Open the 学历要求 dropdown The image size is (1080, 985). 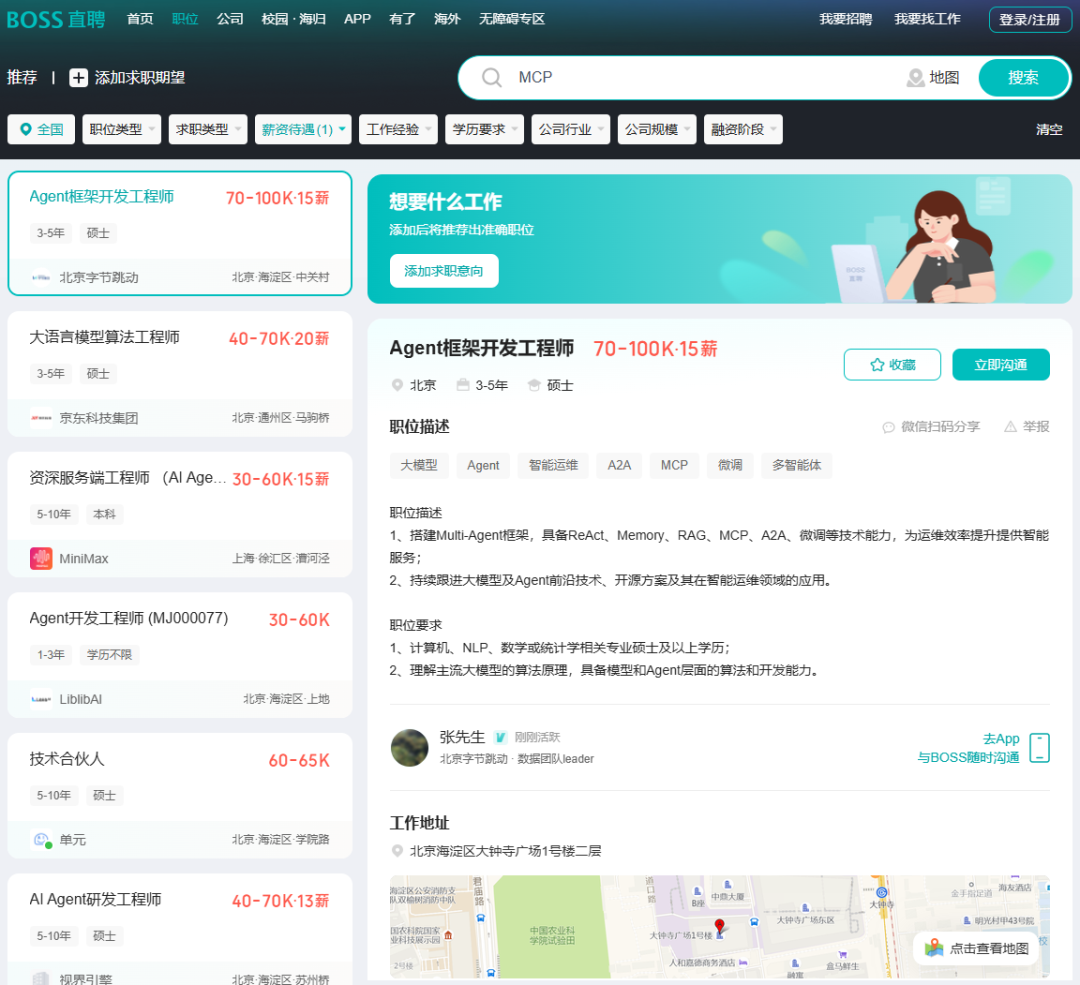coord(484,129)
